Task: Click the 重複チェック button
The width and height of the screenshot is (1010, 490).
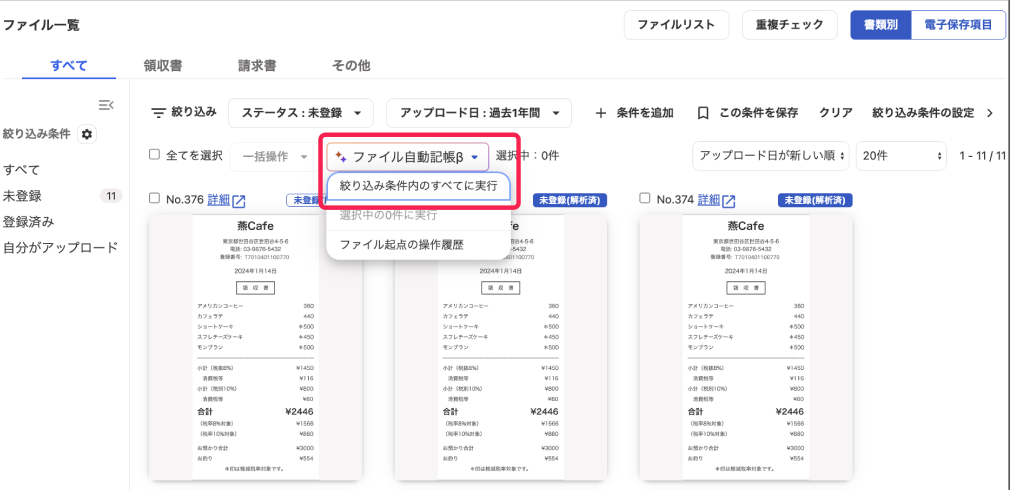Action: coord(790,25)
